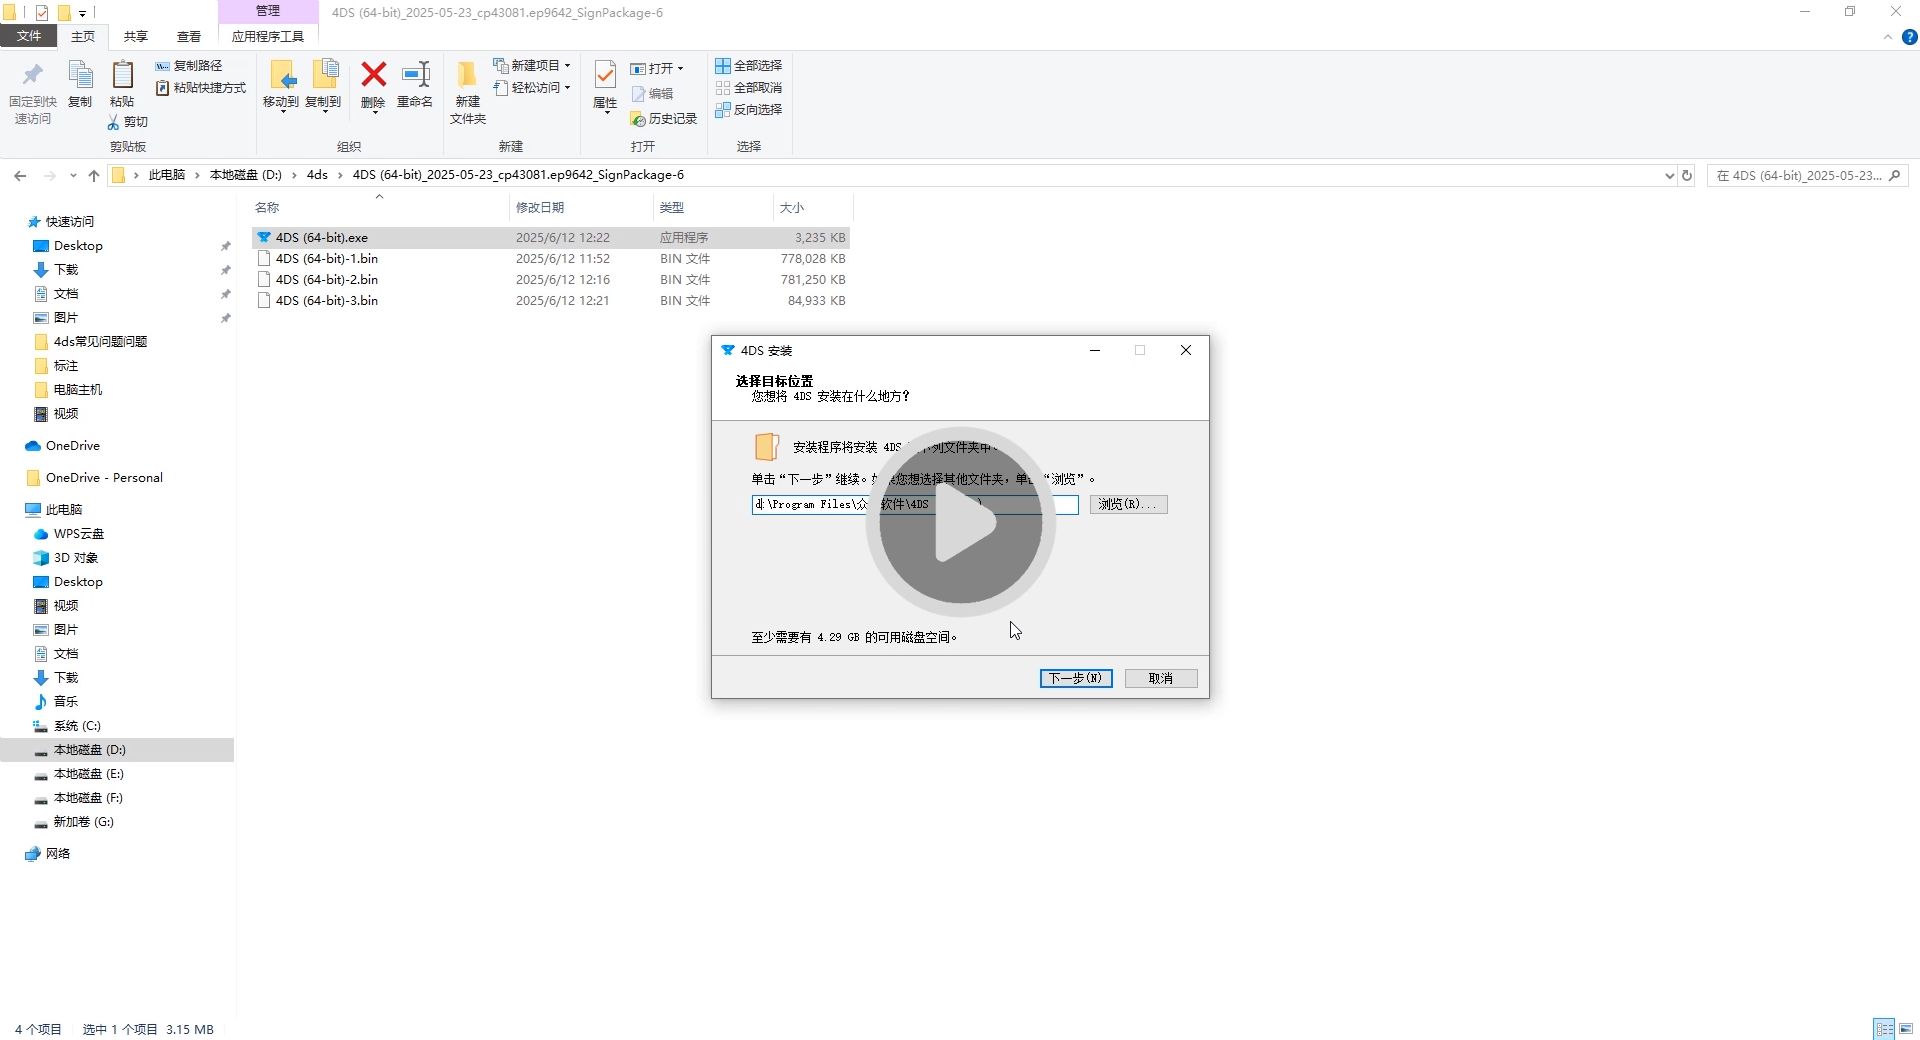This screenshot has width=1920, height=1040.
Task: Click 取消 in the 4DS installer
Action: click(x=1161, y=679)
